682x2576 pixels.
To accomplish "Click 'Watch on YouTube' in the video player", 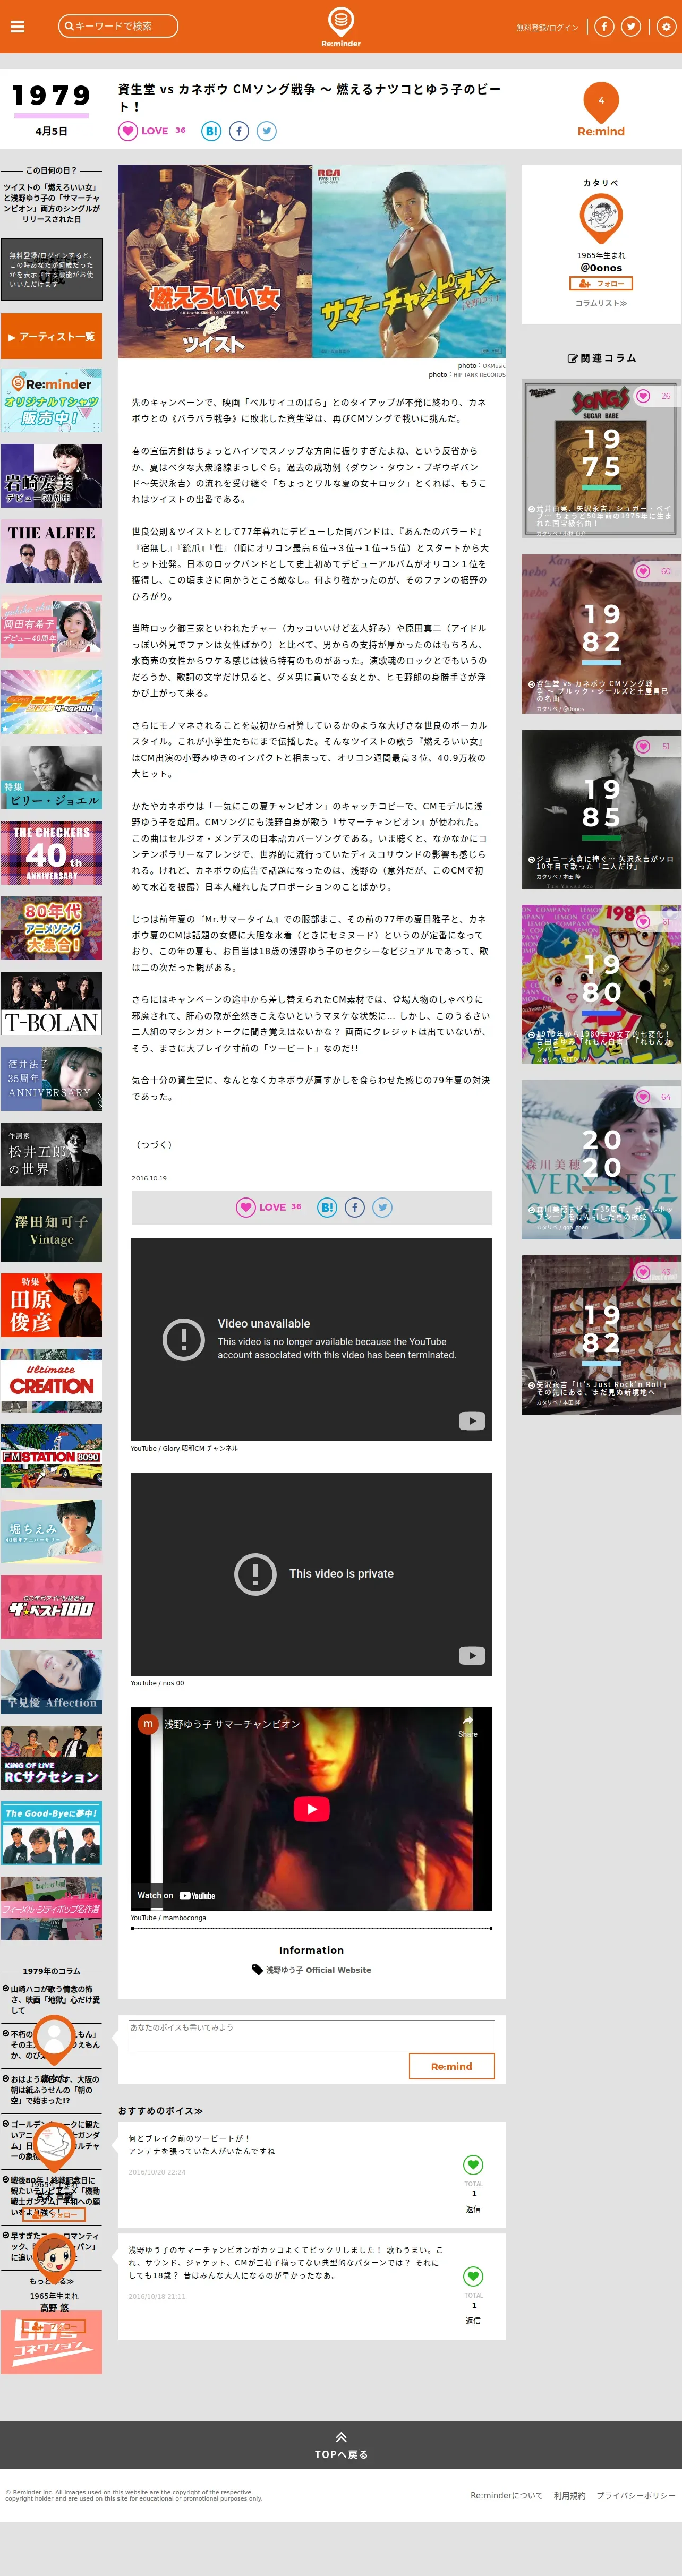I will (176, 1895).
